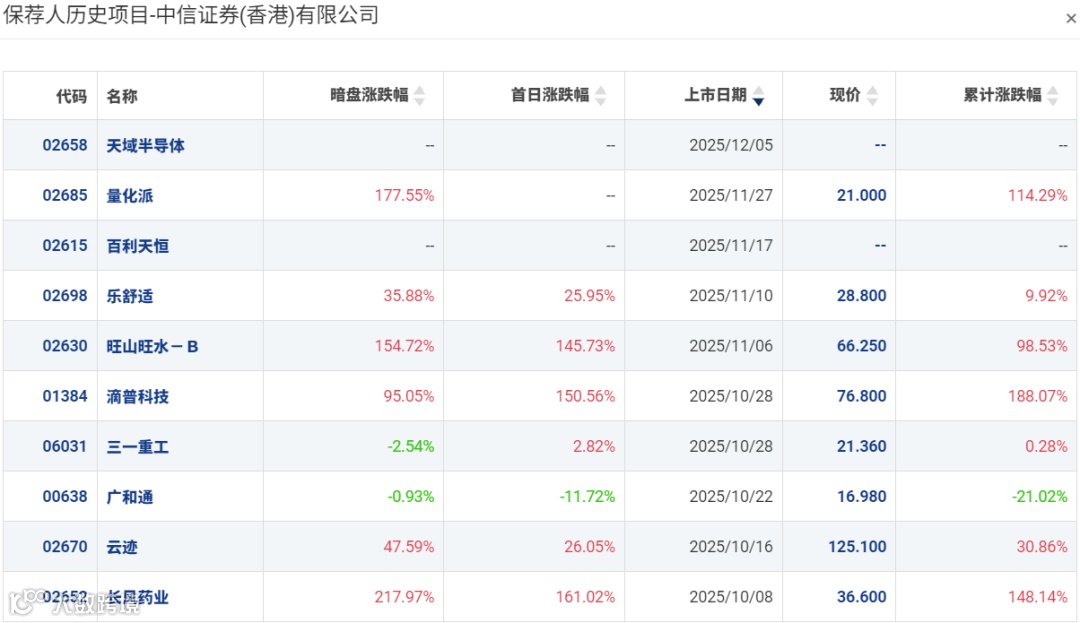Viewport: 1080px width, 623px height.
Task: Open 乐舒适 stock page
Action: coord(129,296)
